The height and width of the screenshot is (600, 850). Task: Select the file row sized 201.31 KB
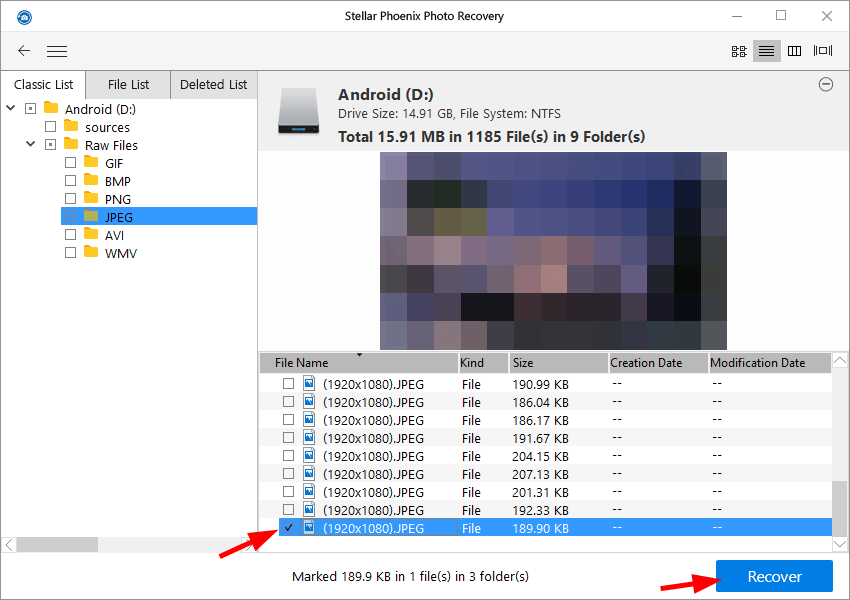(x=545, y=492)
